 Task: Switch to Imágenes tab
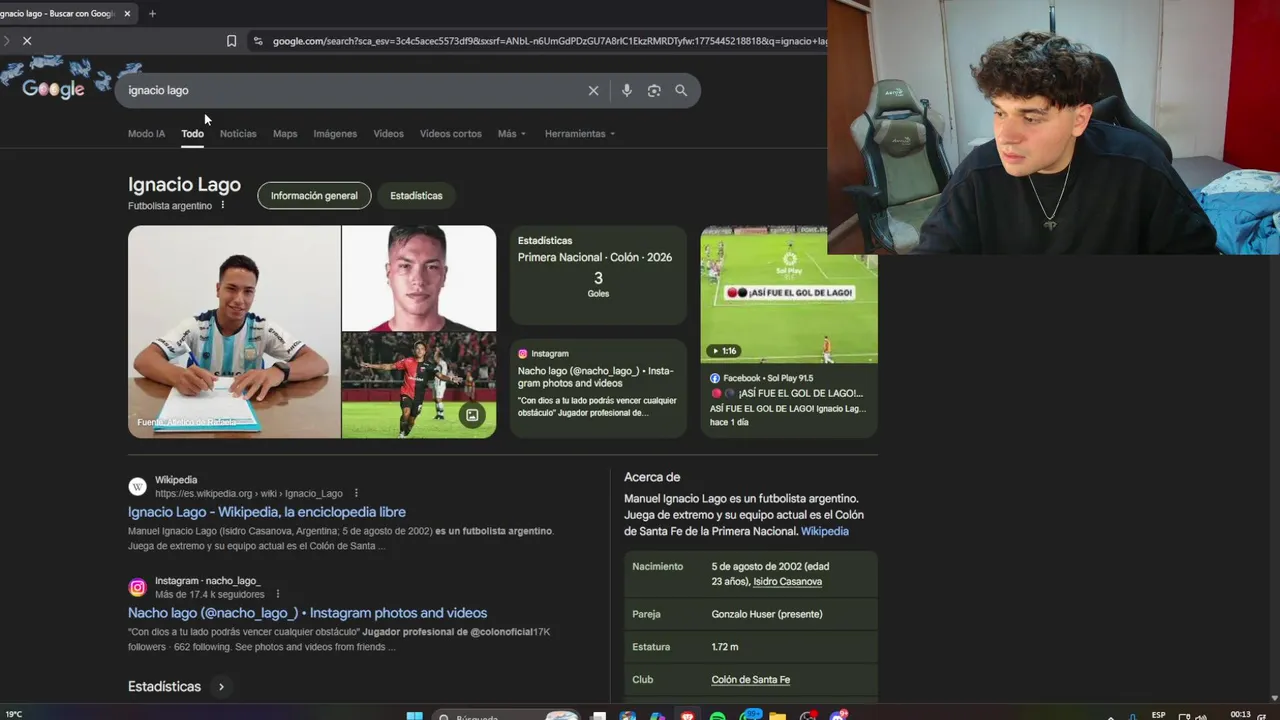tap(335, 133)
